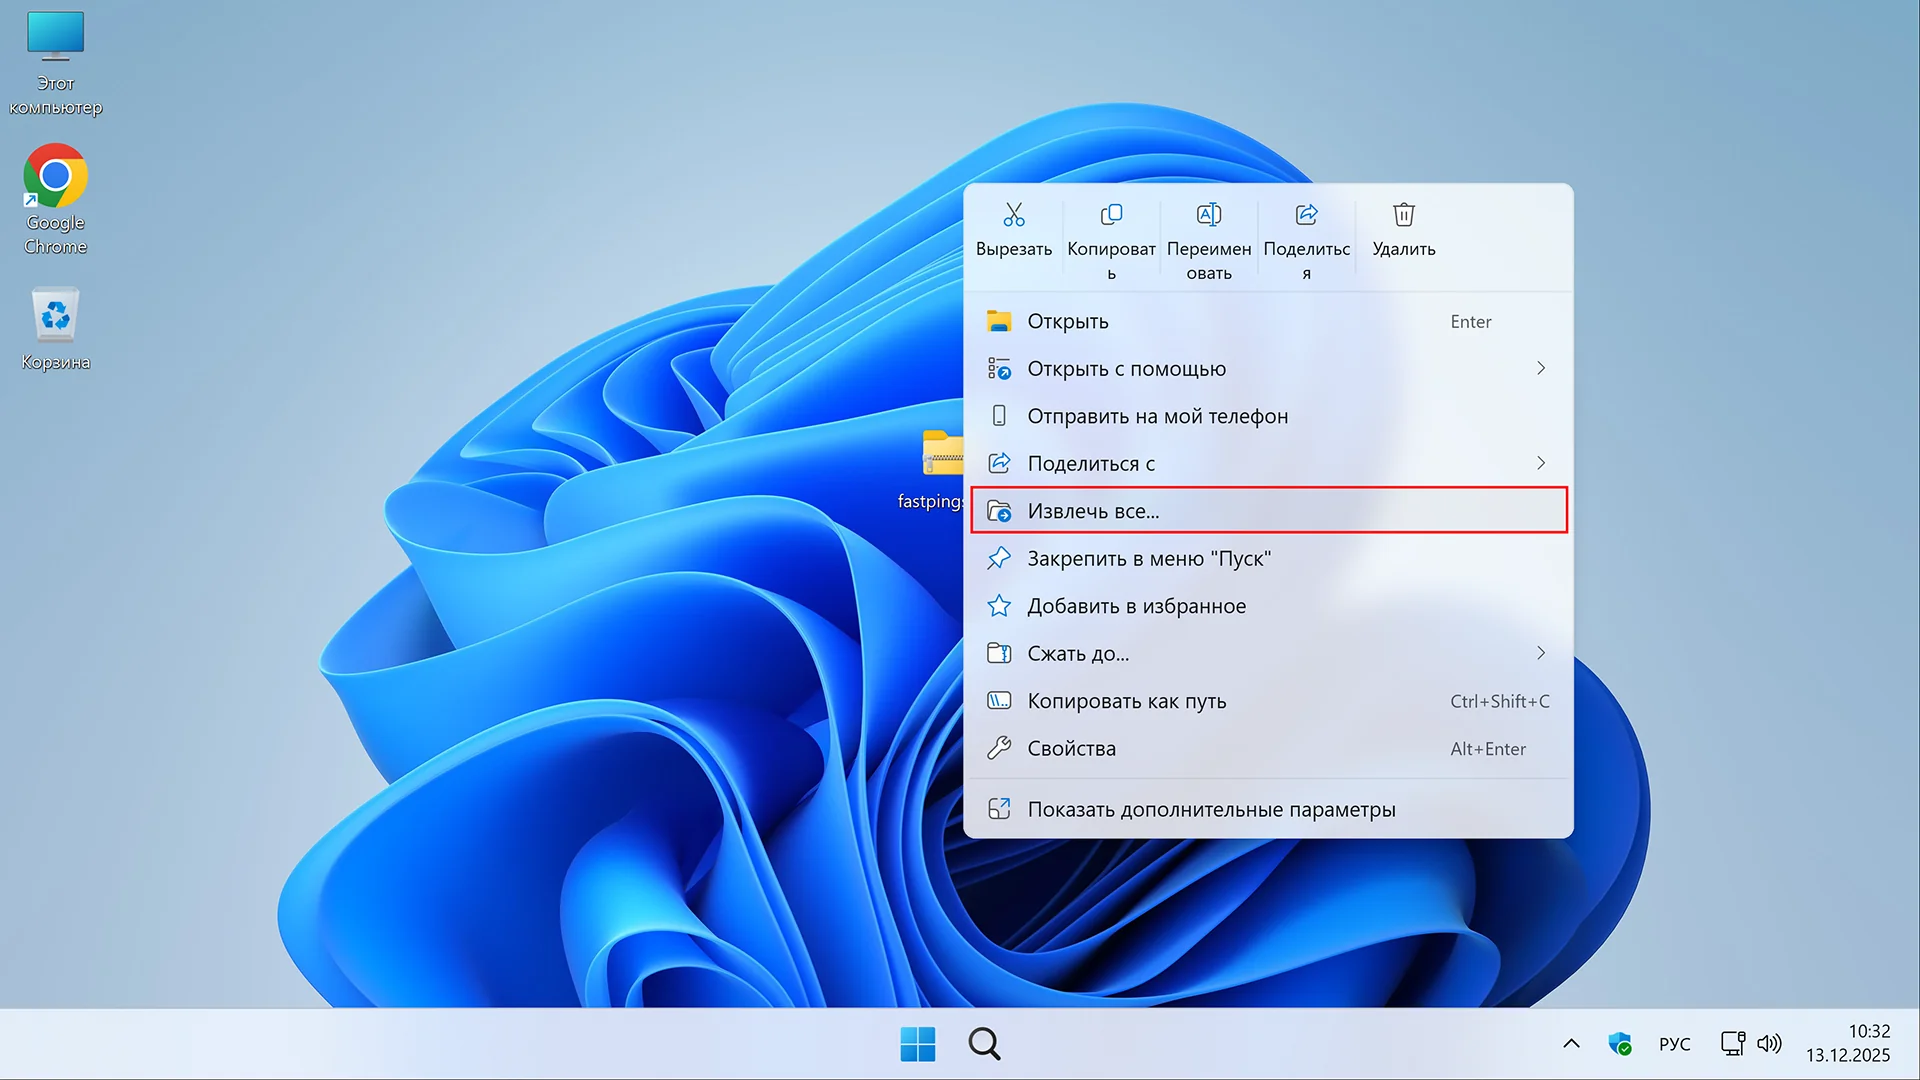Click the Copy (Копировать) icon
The height and width of the screenshot is (1080, 1920).
click(1111, 215)
